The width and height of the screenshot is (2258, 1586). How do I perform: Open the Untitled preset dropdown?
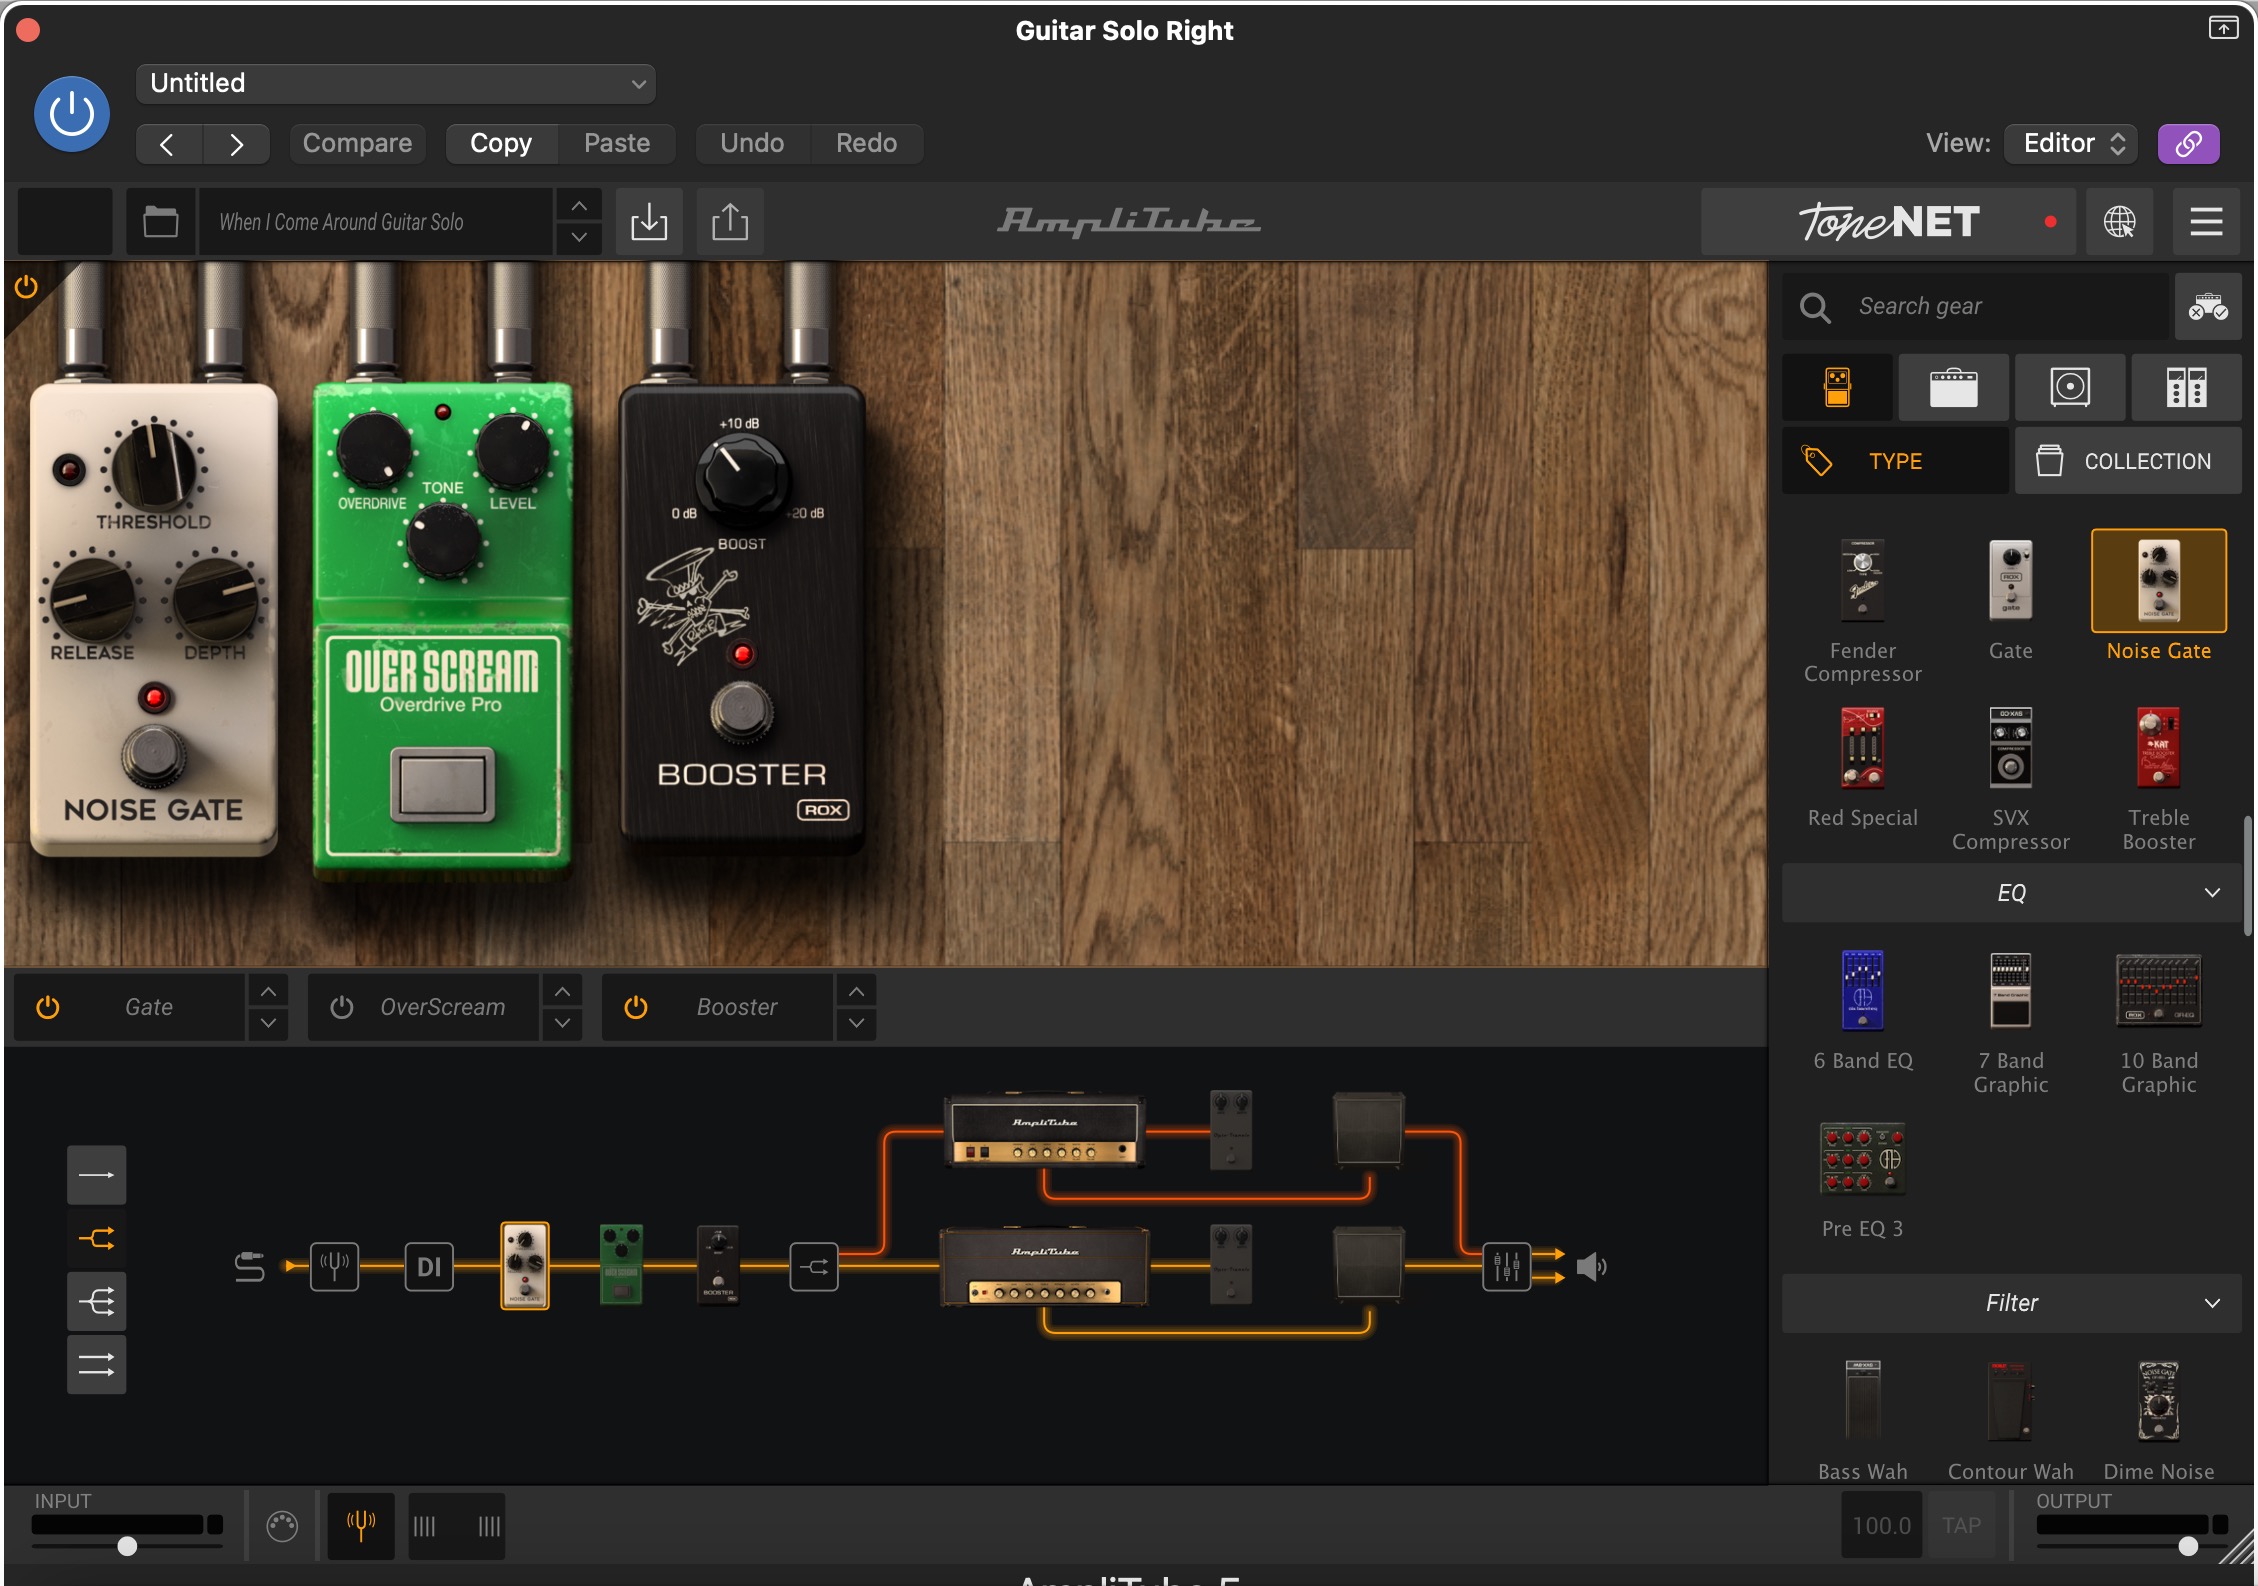click(396, 84)
